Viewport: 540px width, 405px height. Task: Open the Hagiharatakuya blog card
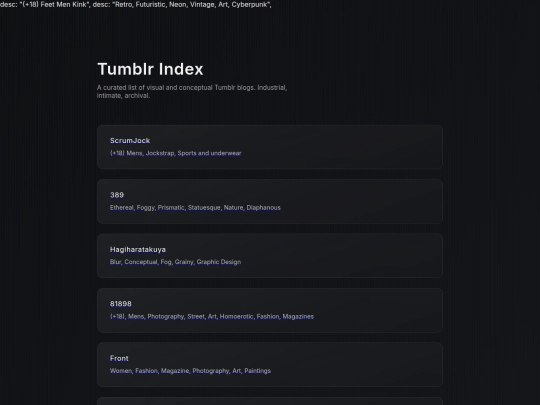pos(270,256)
